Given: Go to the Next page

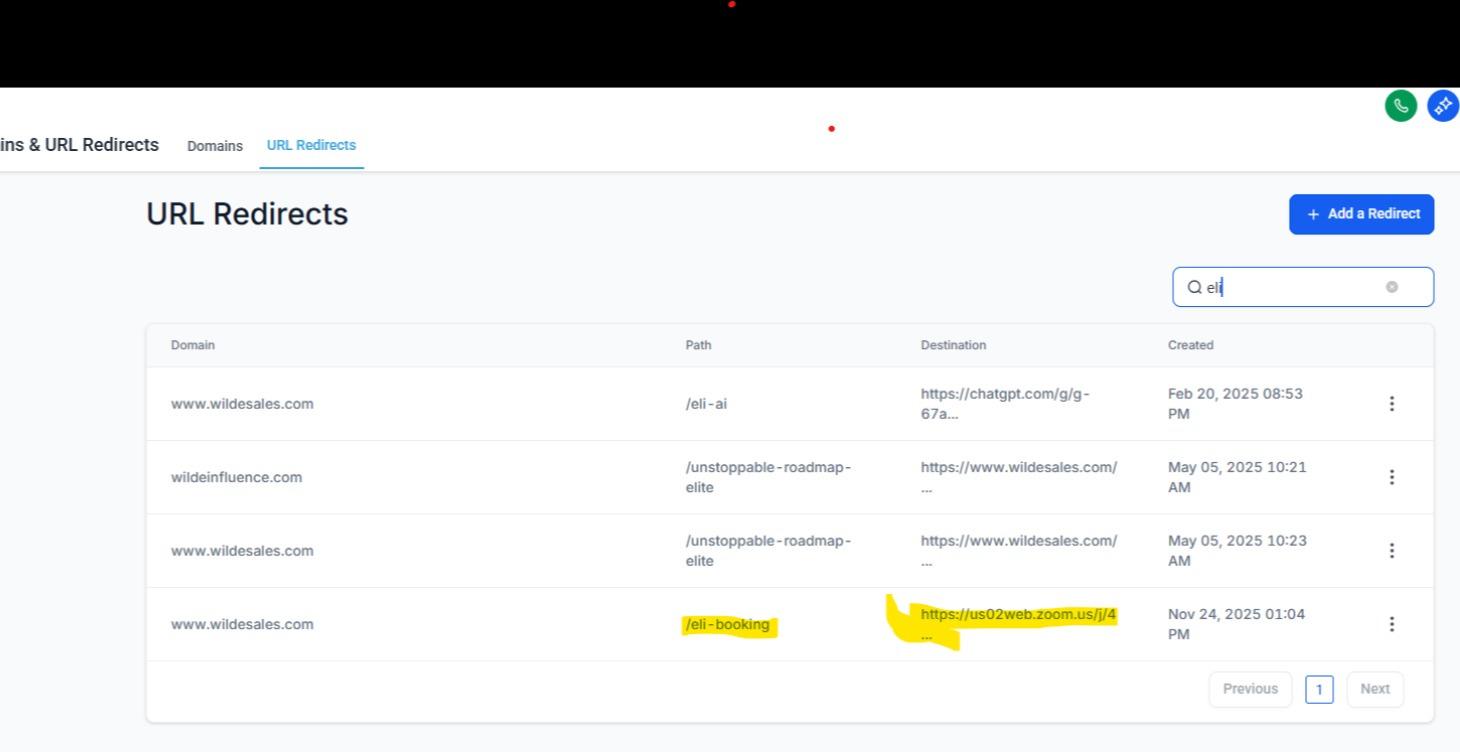Looking at the screenshot, I should (x=1375, y=689).
